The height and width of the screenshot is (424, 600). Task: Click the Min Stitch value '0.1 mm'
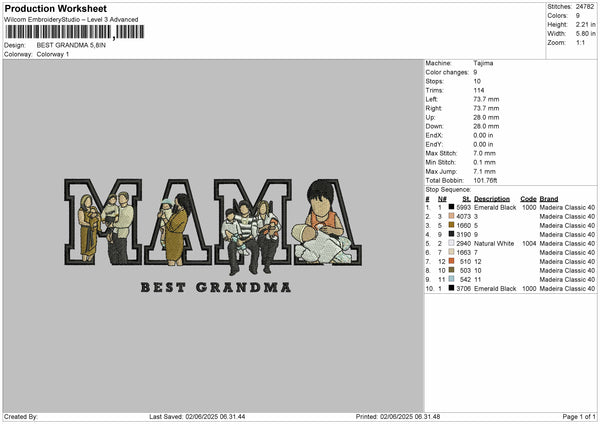(484, 162)
